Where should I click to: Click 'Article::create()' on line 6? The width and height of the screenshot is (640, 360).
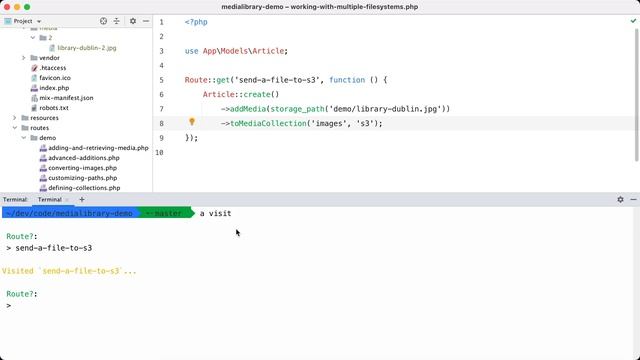click(241, 94)
